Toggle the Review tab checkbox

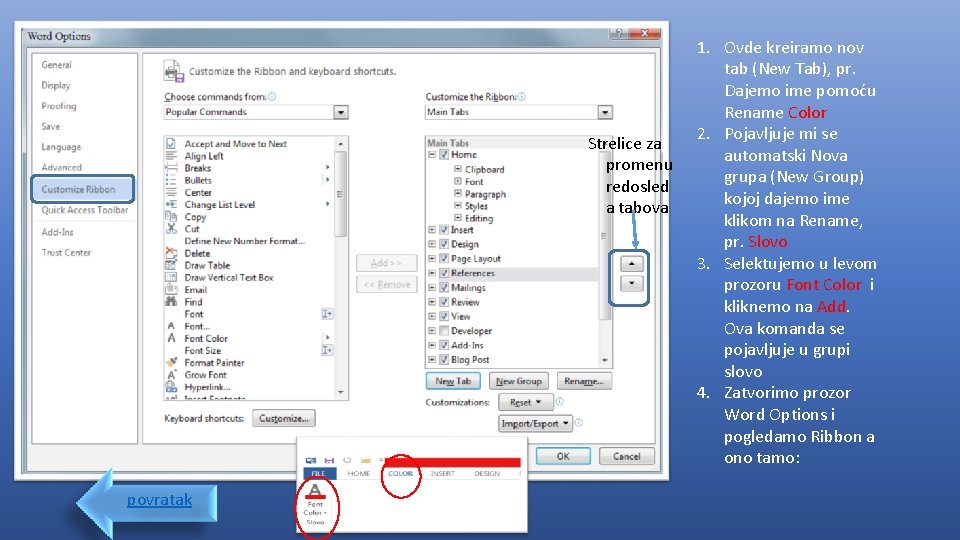pos(444,302)
